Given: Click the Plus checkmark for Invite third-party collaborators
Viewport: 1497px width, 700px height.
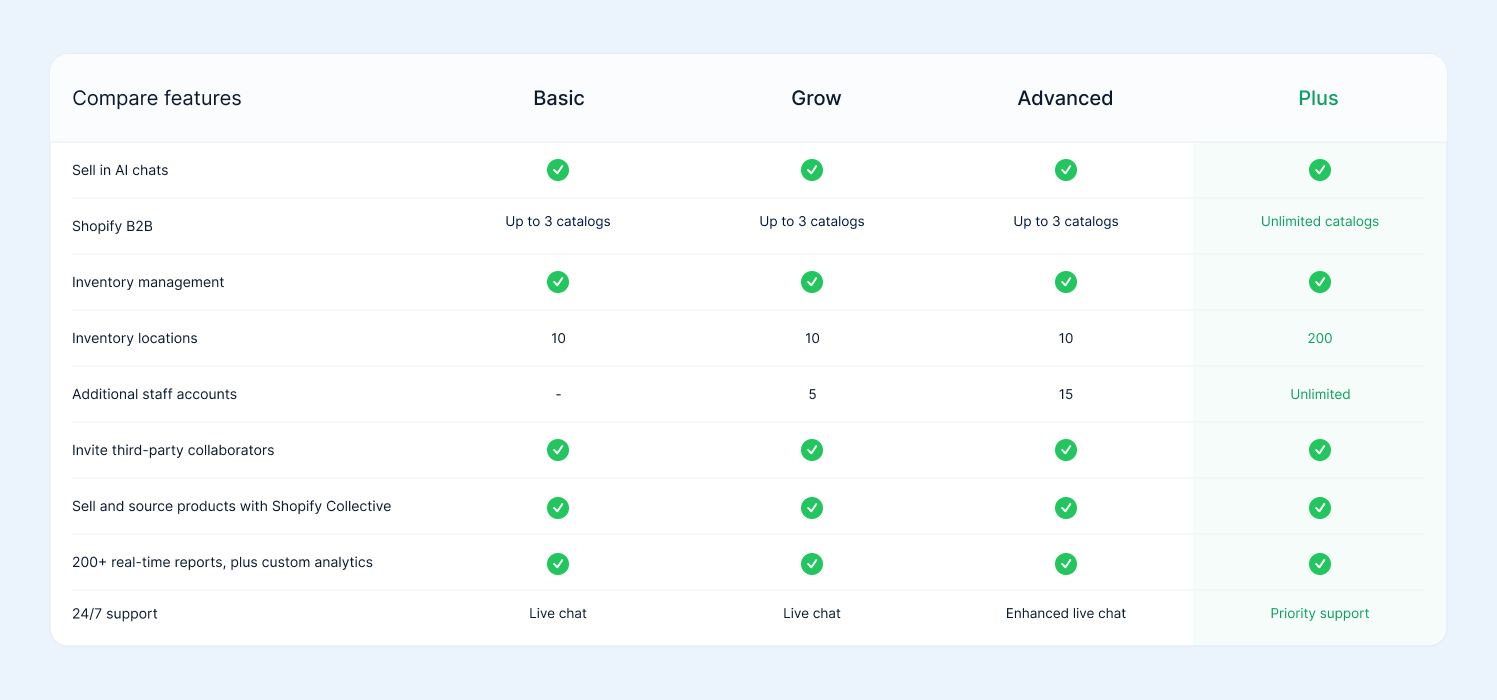Looking at the screenshot, I should click(x=1320, y=450).
